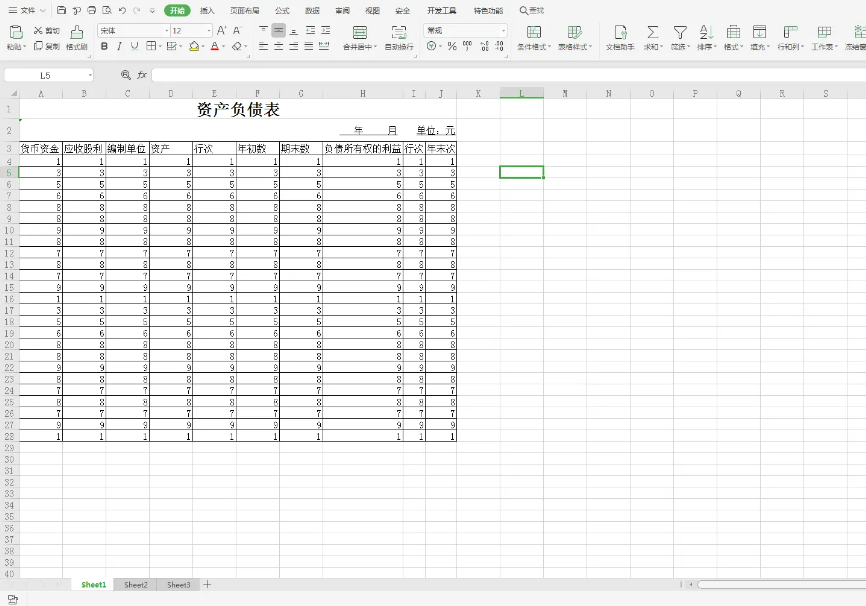Click the AutoSum (求和) sigma icon
This screenshot has height=606, width=866.
[652, 32]
